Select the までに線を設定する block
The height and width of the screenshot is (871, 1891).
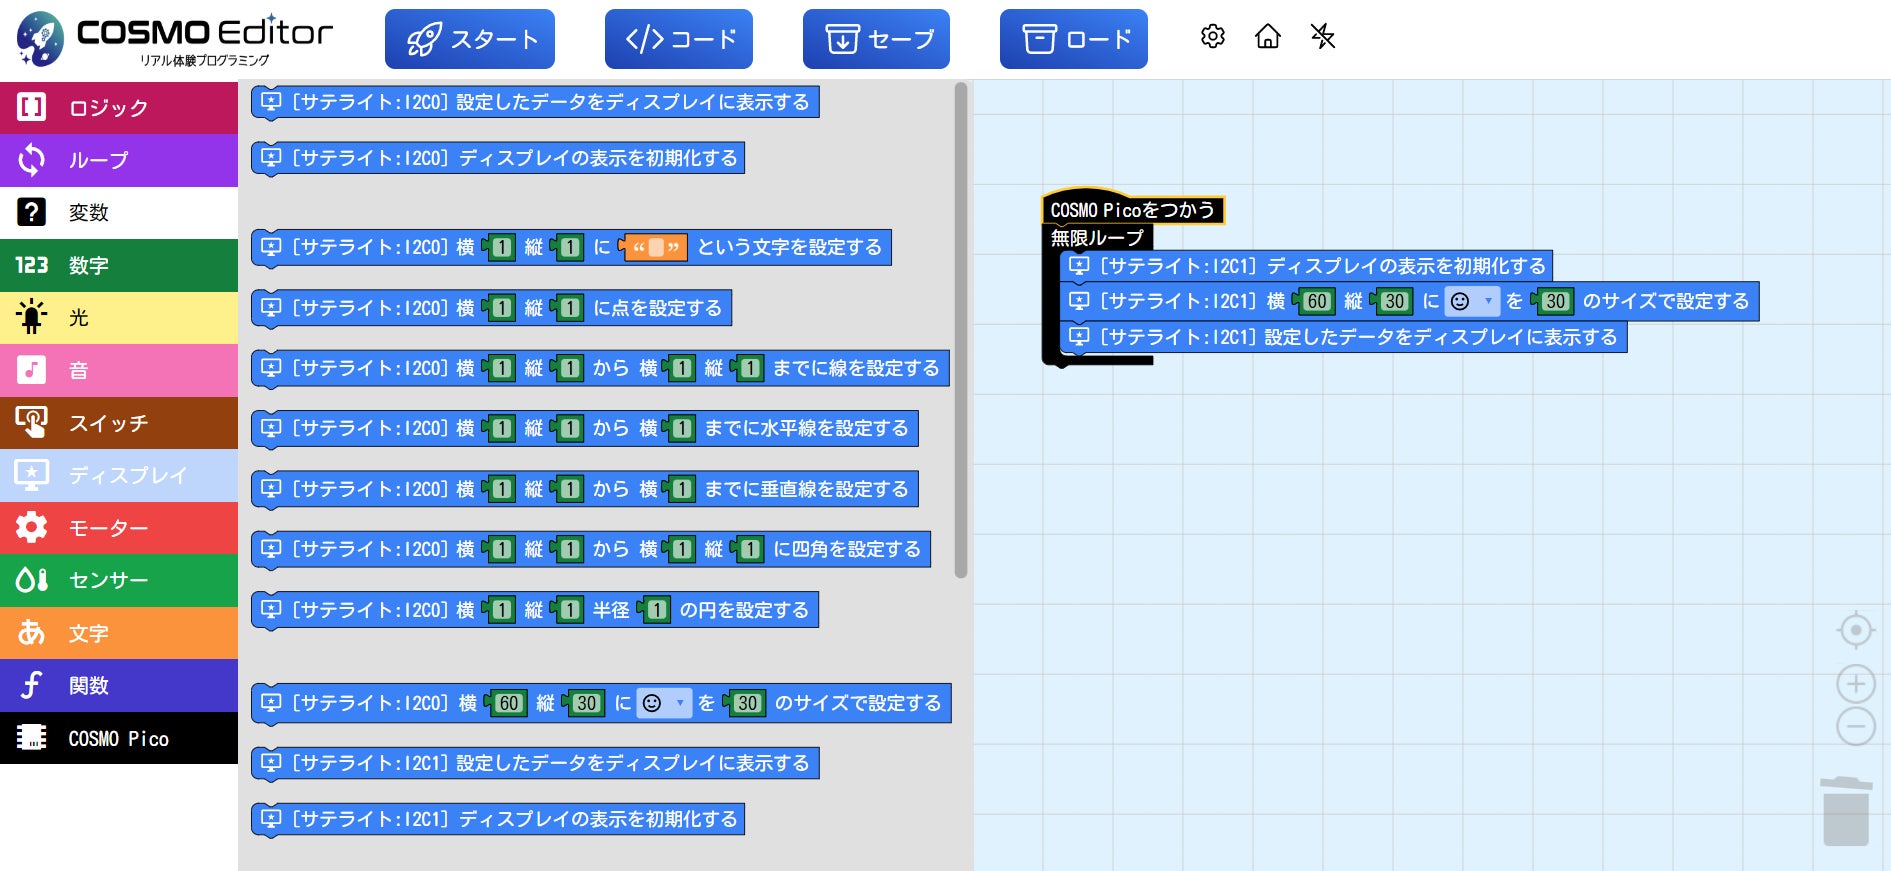coord(600,368)
